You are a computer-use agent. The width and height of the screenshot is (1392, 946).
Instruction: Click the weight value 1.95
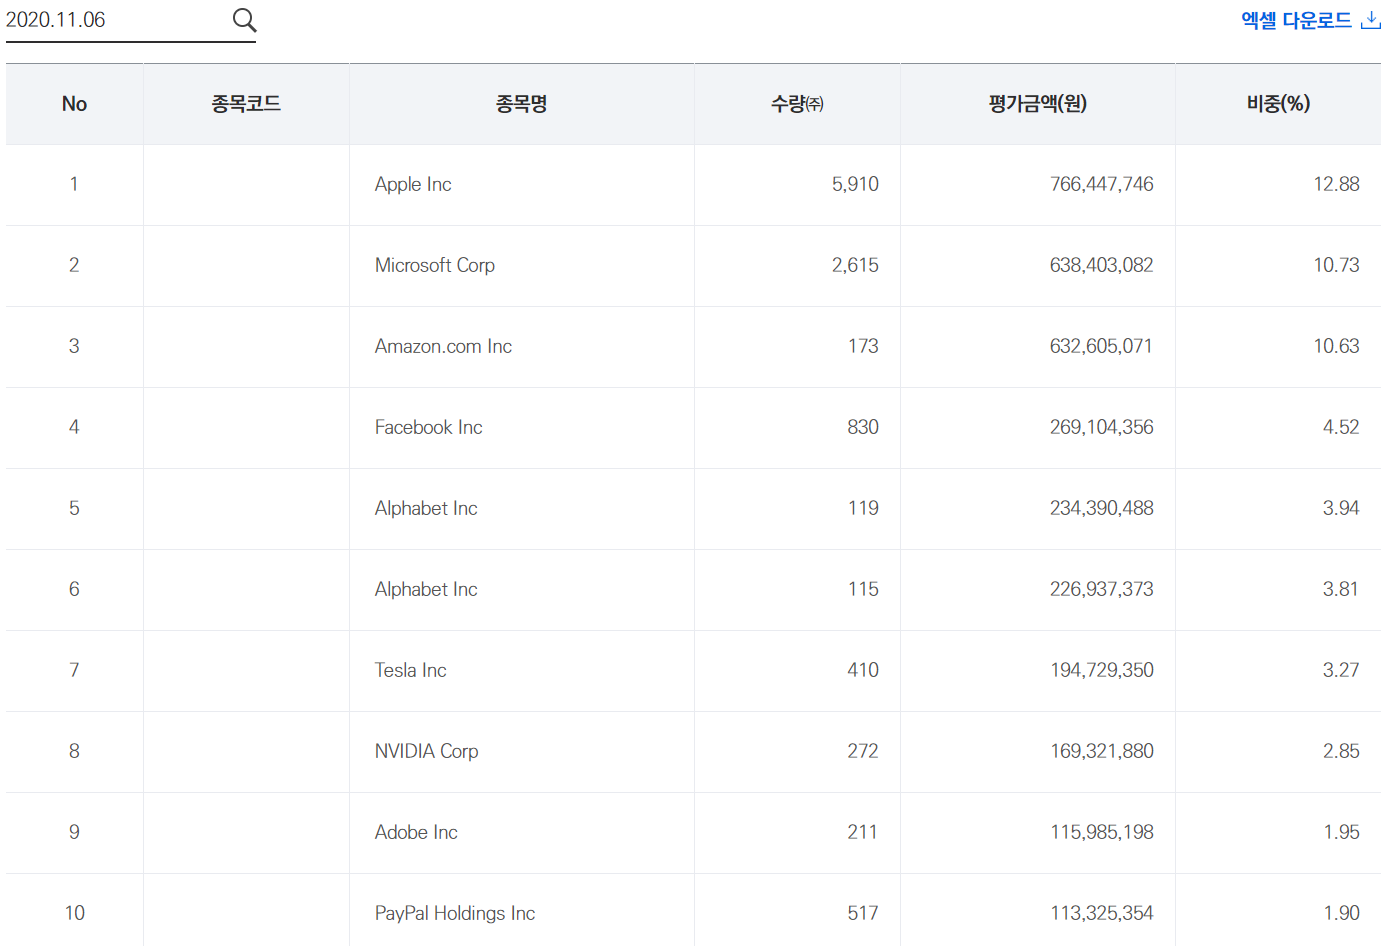[1341, 832]
